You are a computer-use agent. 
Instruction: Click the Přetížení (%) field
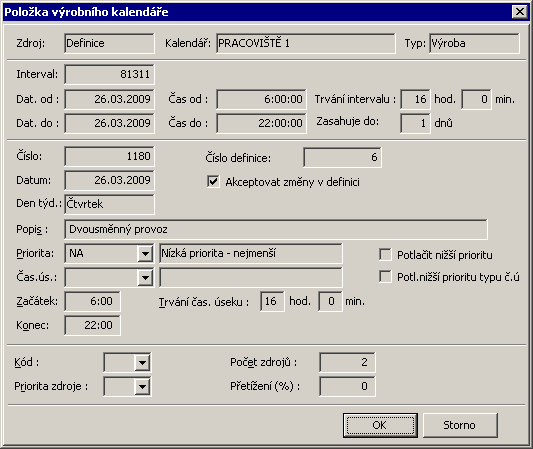pos(347,386)
